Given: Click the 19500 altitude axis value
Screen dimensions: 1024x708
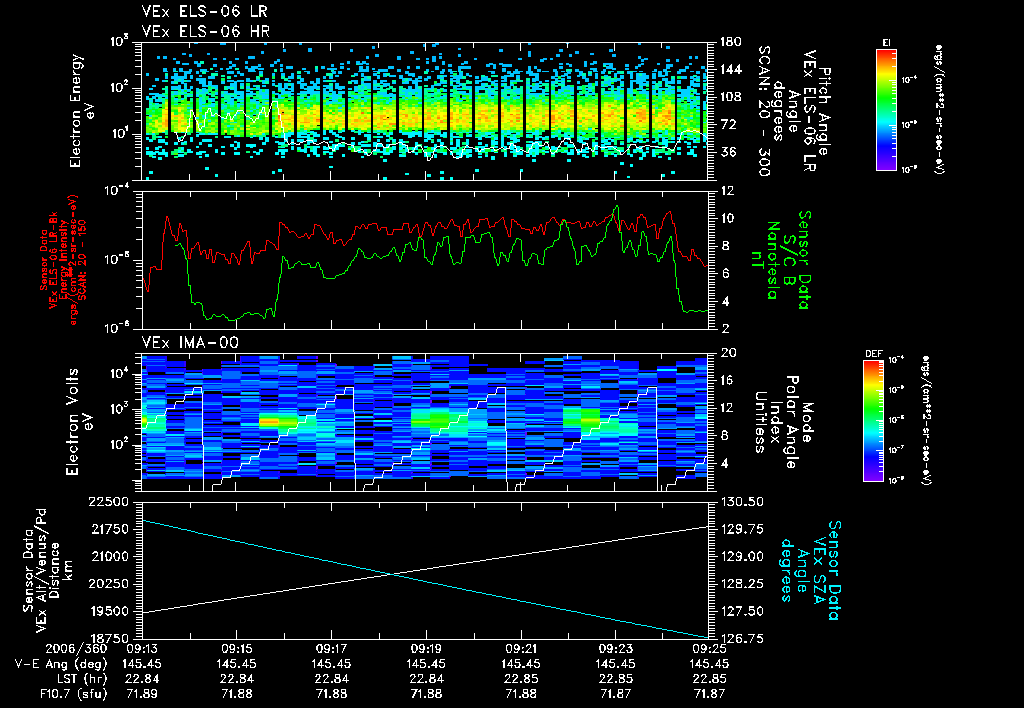Looking at the screenshot, I should [x=110, y=611].
